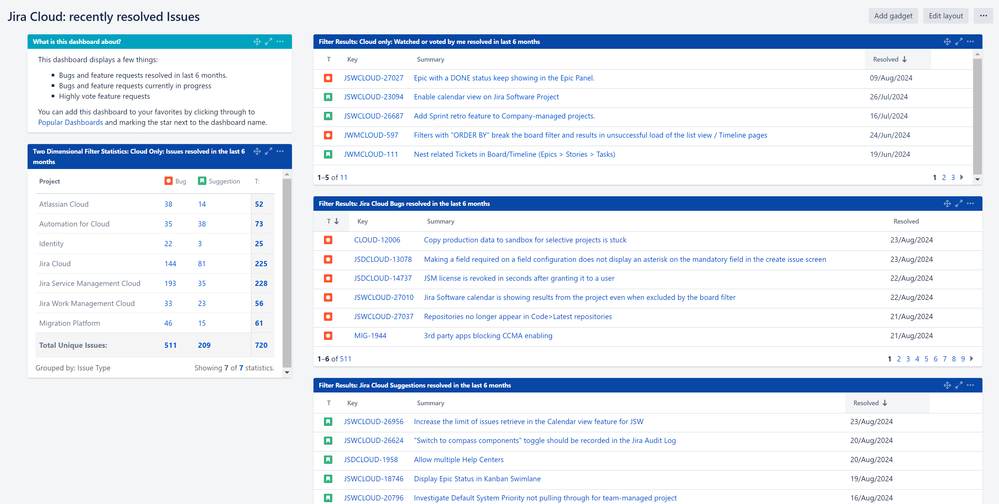Click the bug icon next to JWMCLOUD-597
Image resolution: width=999 pixels, height=504 pixels.
pos(328,135)
